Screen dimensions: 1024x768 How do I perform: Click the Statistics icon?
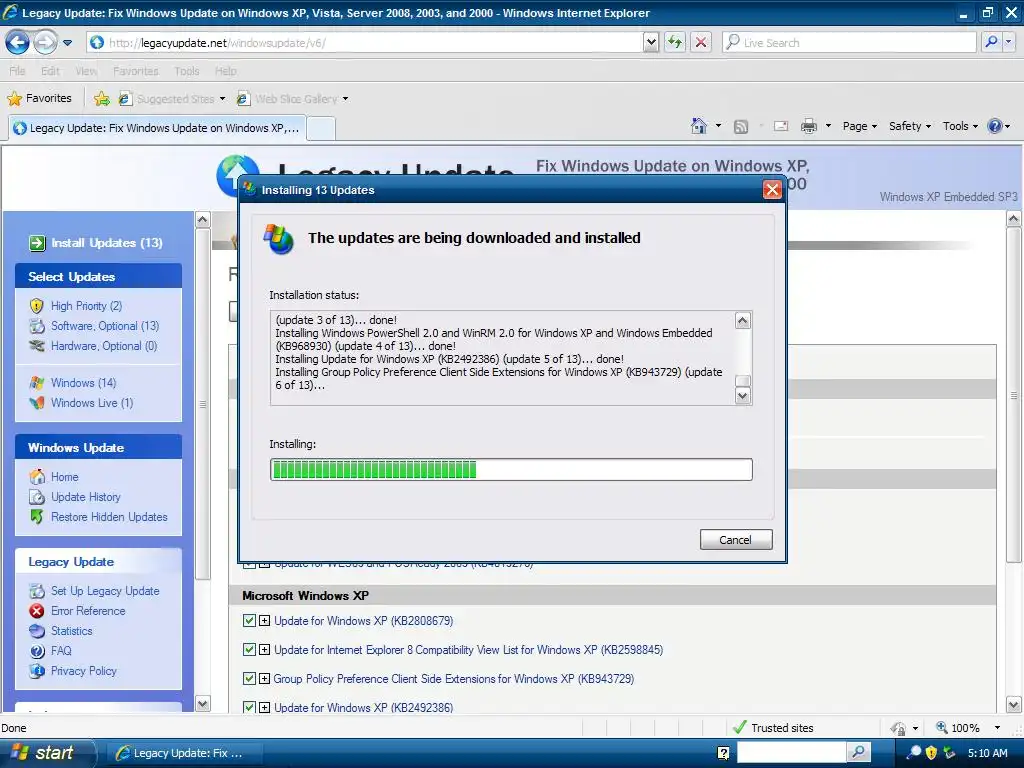[x=37, y=631]
